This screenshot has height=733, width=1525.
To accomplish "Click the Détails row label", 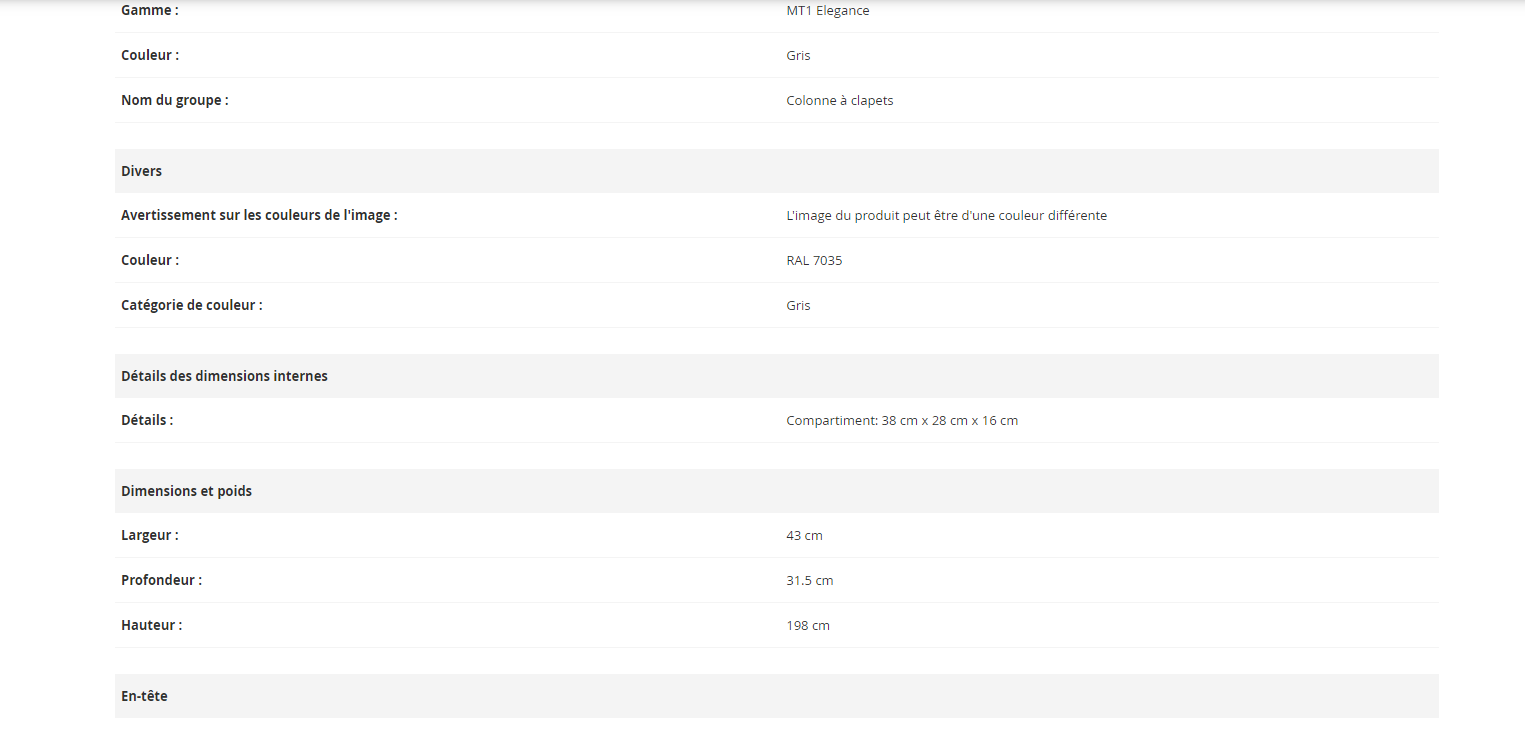I will (147, 420).
